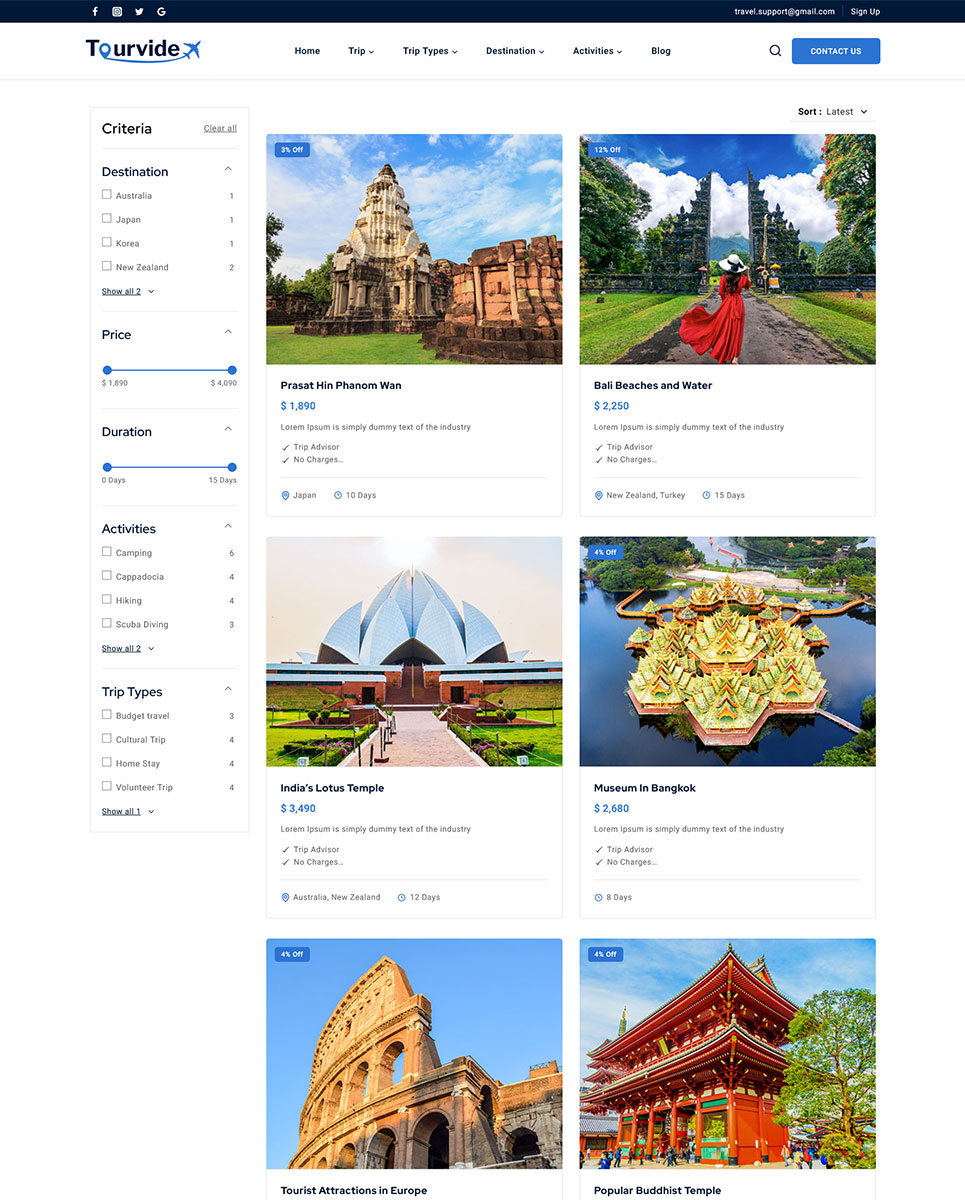Open the Twitter social icon
Viewport: 965px width, 1200px height.
tap(139, 12)
